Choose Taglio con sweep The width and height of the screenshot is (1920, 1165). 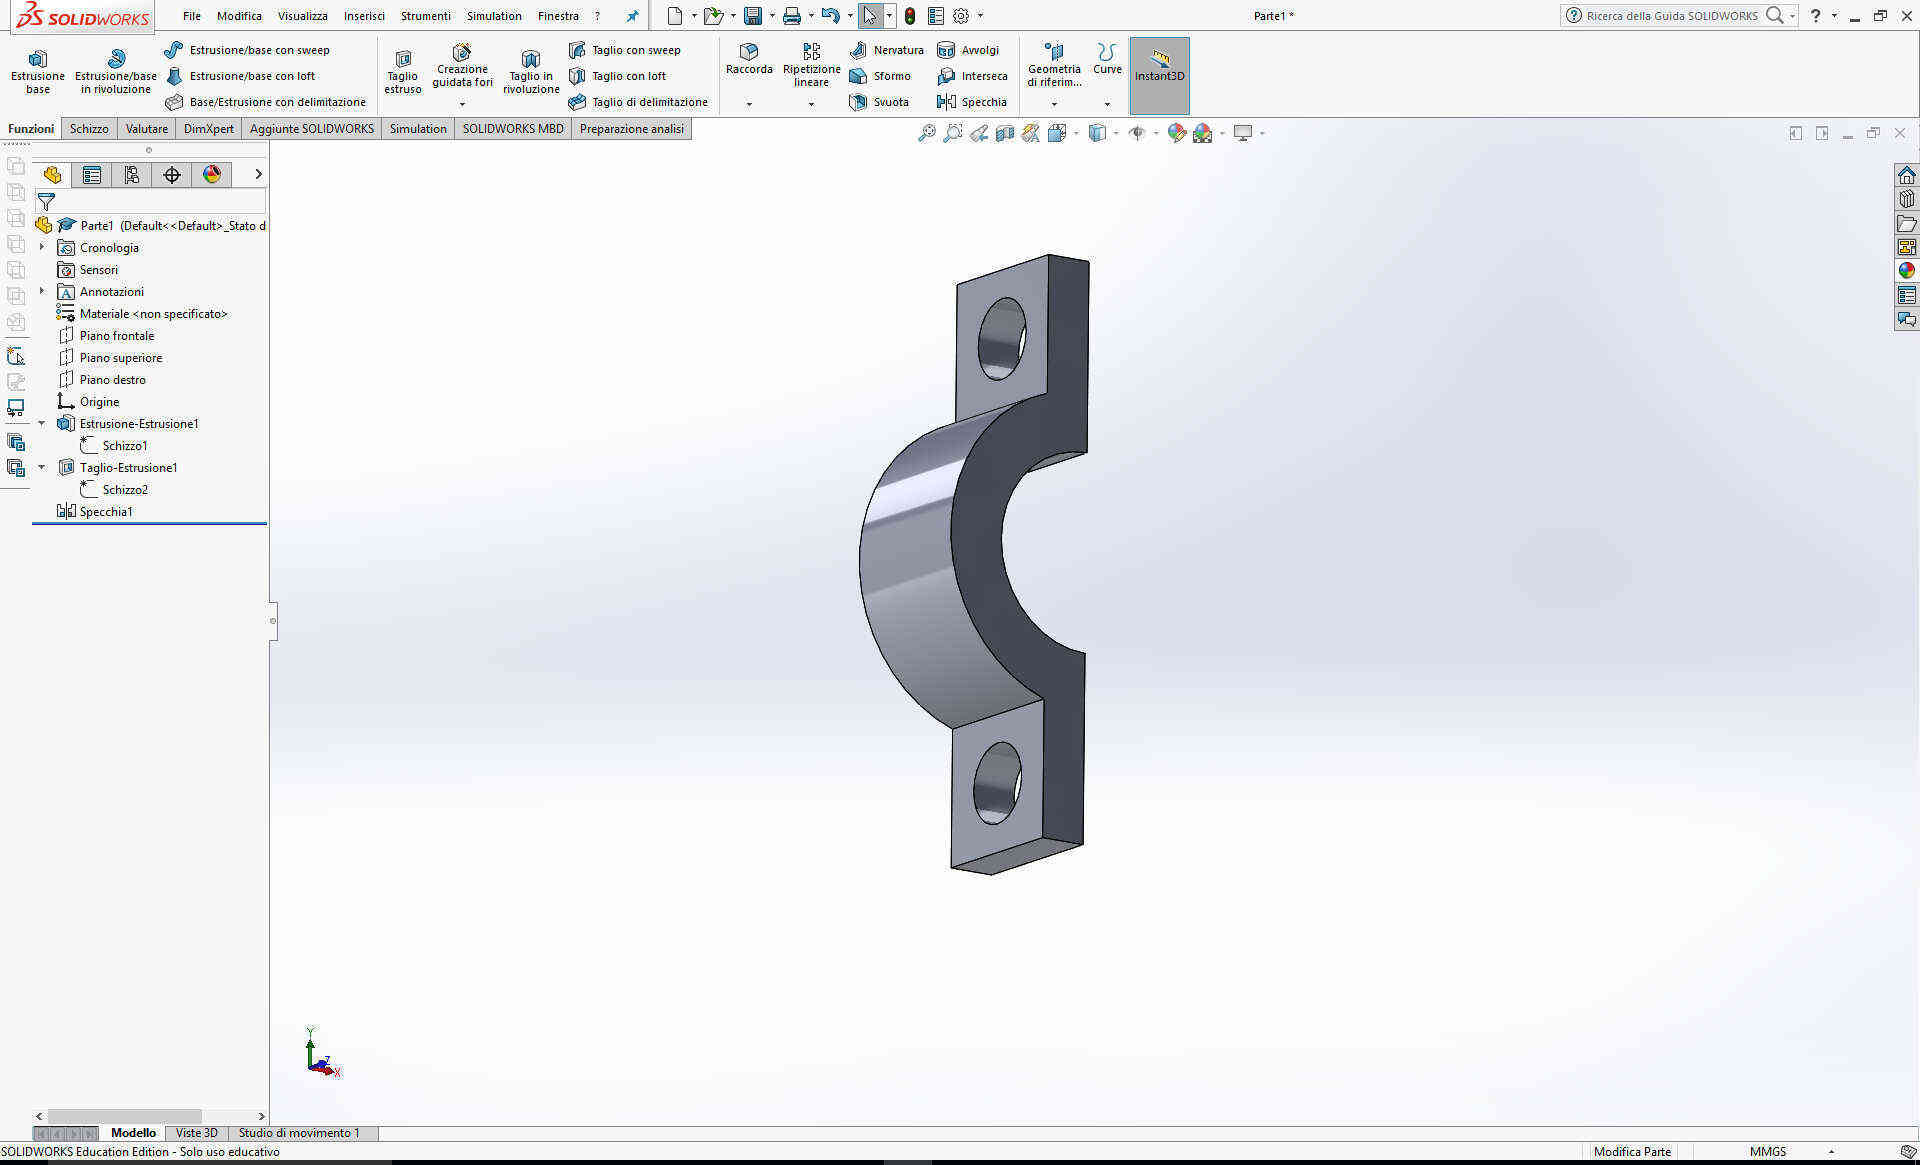[625, 50]
